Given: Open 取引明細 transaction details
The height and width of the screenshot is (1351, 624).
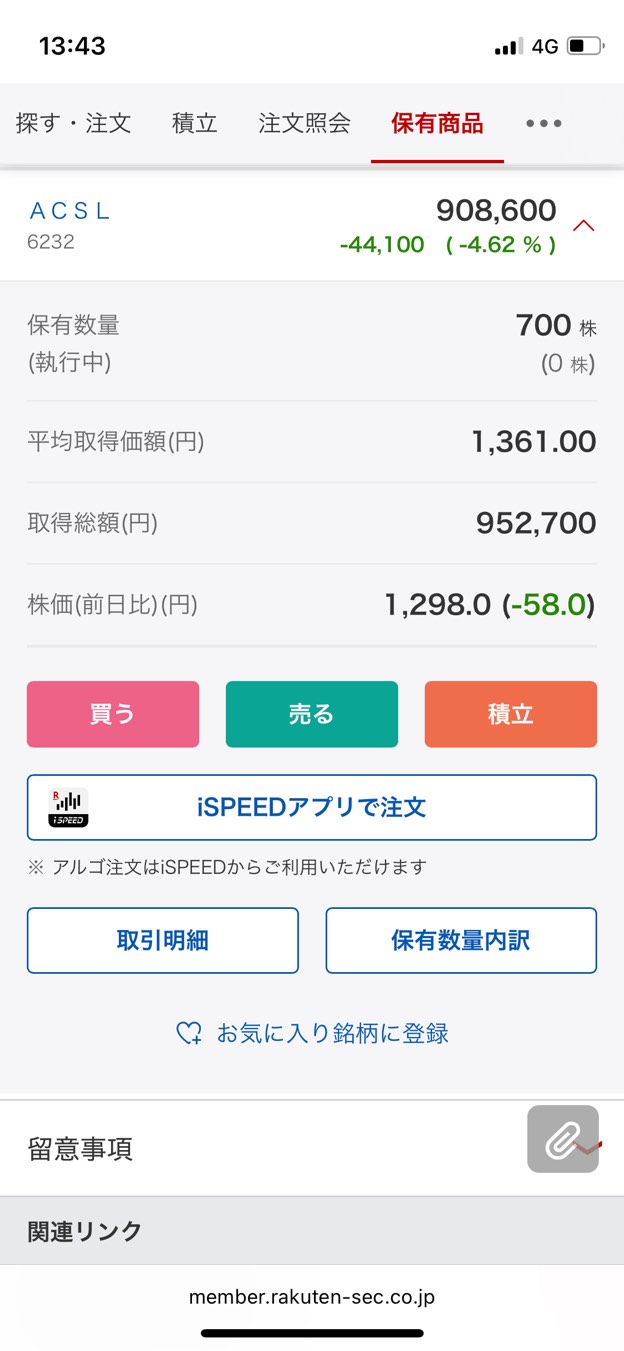Looking at the screenshot, I should tap(162, 940).
